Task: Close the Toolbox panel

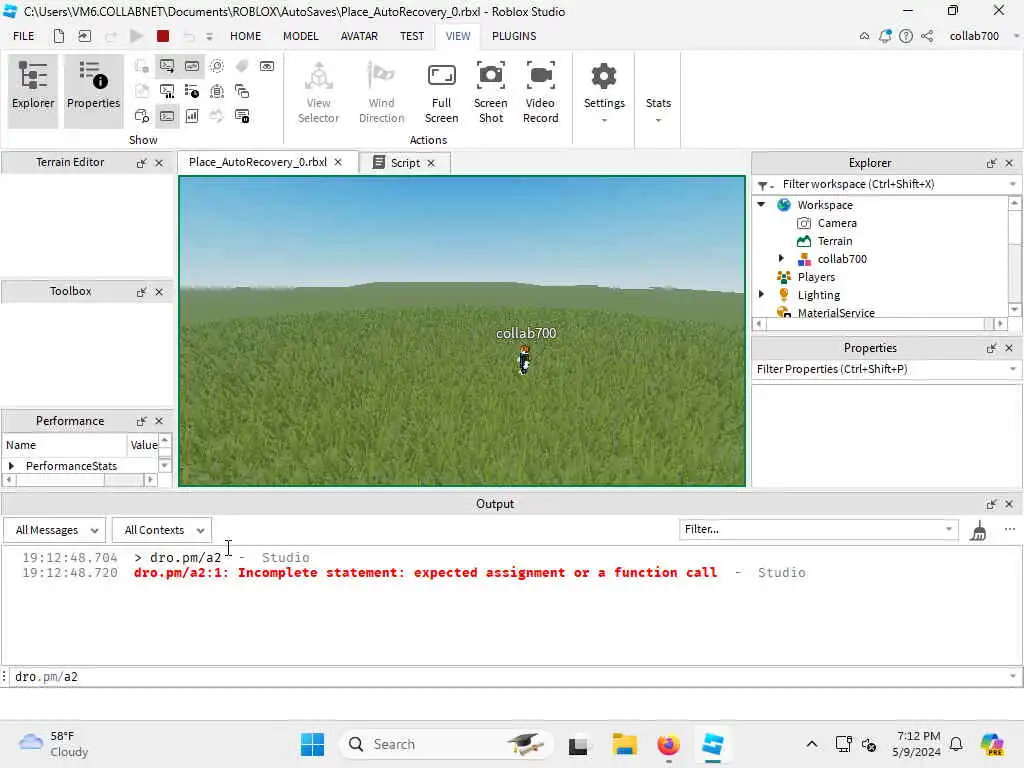Action: pyautogui.click(x=159, y=292)
